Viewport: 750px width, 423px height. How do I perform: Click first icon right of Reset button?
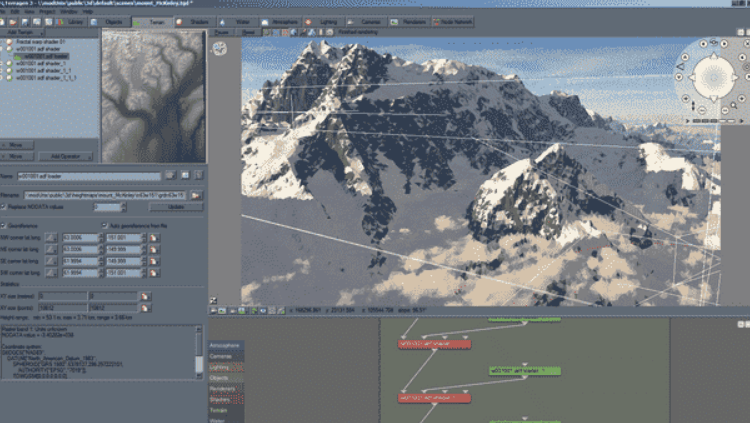tap(267, 33)
